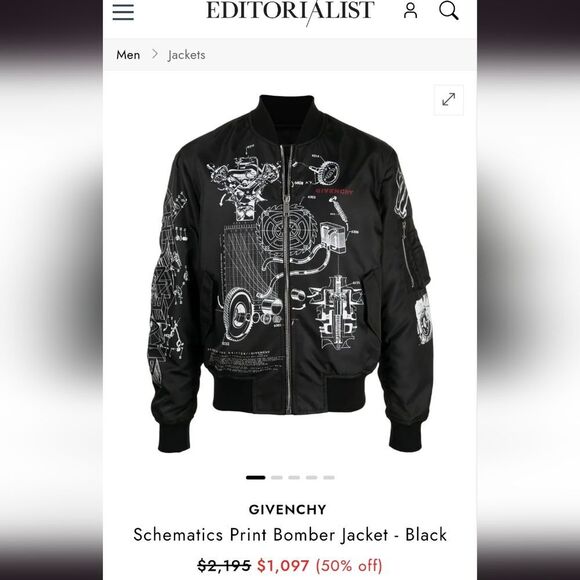Click the breadcrumb chevron separator
Screen dimensions: 580x580
click(x=155, y=54)
